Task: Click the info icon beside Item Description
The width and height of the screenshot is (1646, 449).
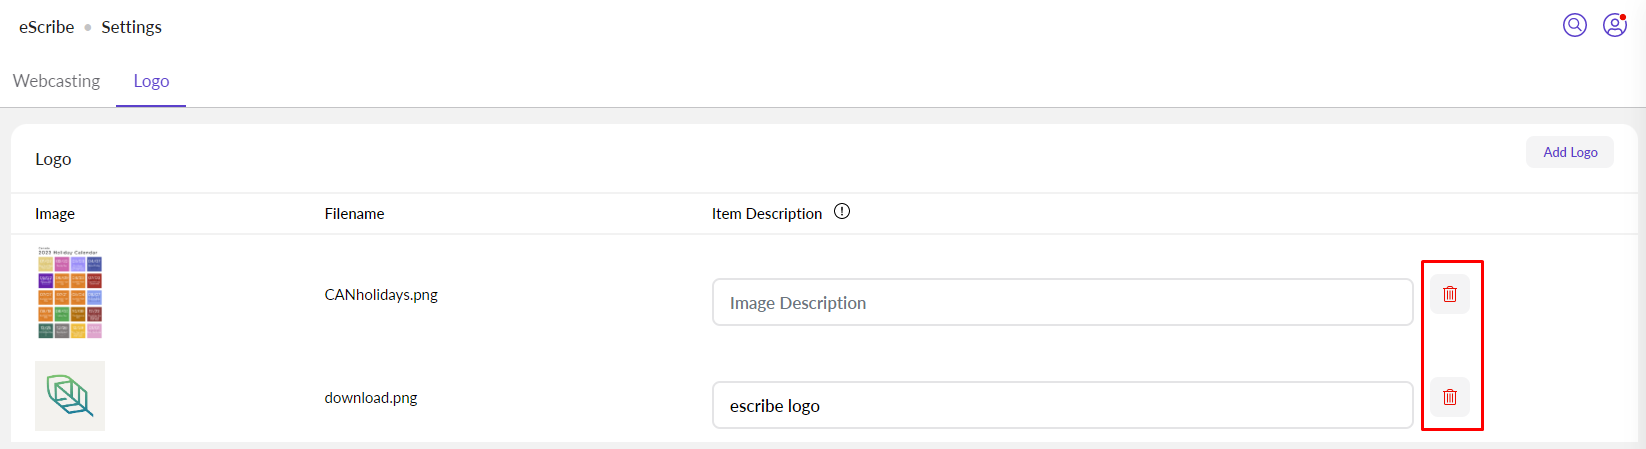Action: coord(842,212)
